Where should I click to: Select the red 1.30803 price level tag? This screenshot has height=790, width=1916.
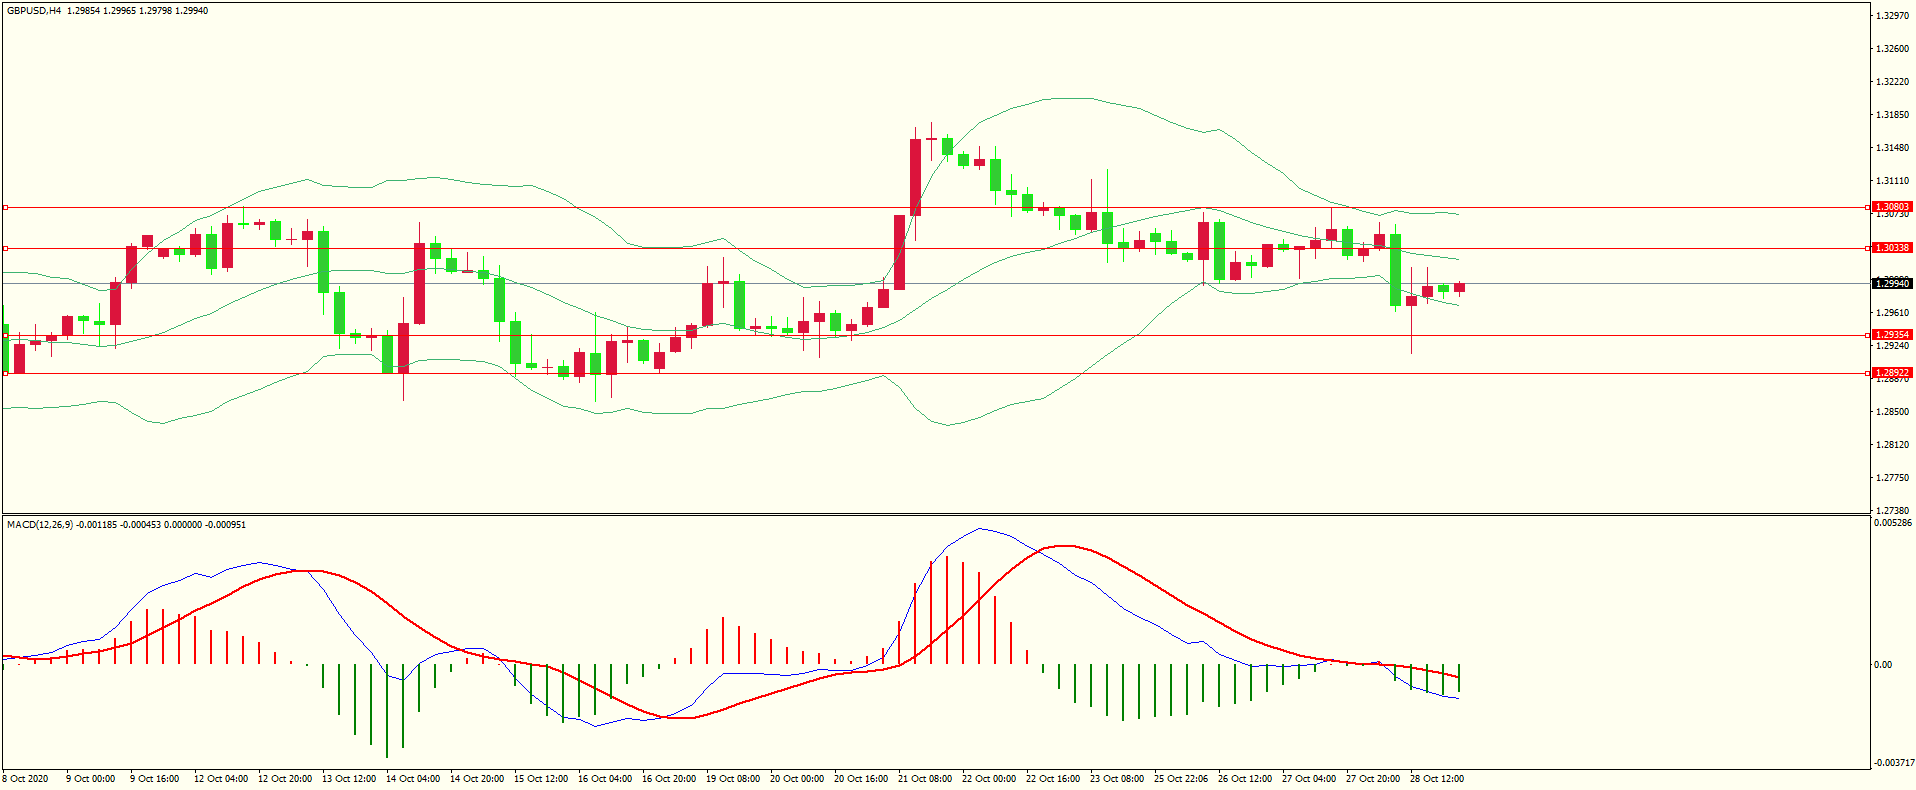point(1892,207)
